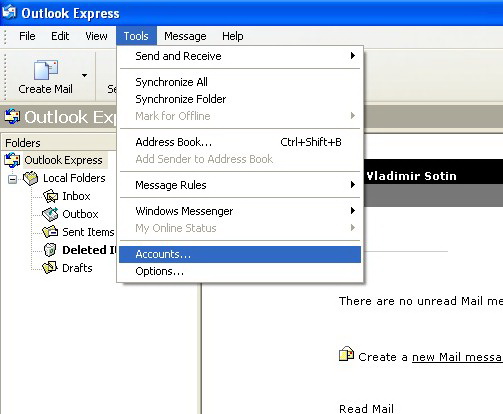Click the toolbar grip handle

click(x=5, y=76)
